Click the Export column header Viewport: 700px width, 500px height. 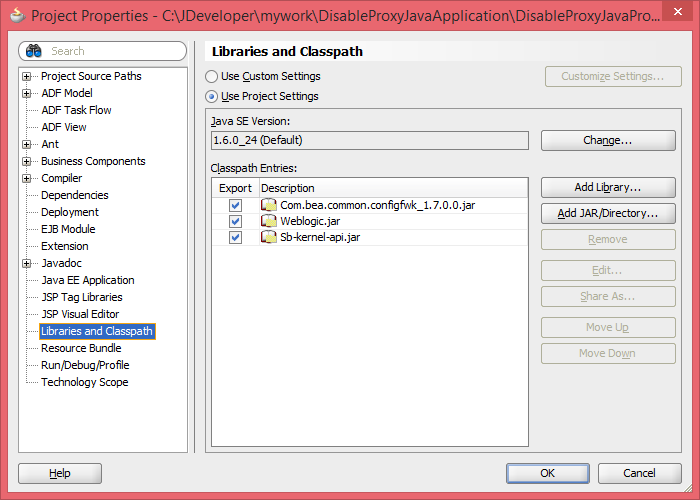(235, 188)
